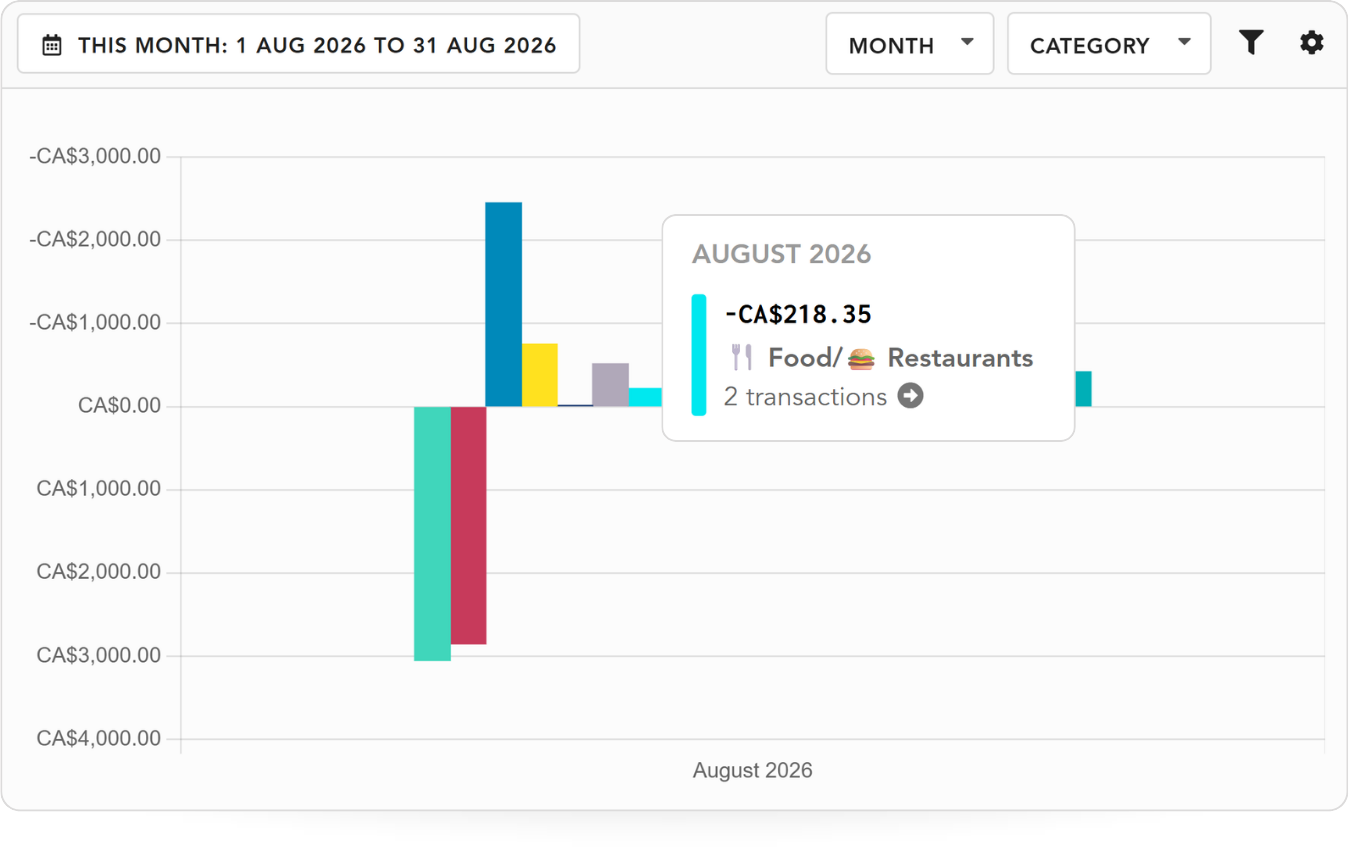Open chart settings gear icon
1349x847 pixels.
coord(1311,42)
